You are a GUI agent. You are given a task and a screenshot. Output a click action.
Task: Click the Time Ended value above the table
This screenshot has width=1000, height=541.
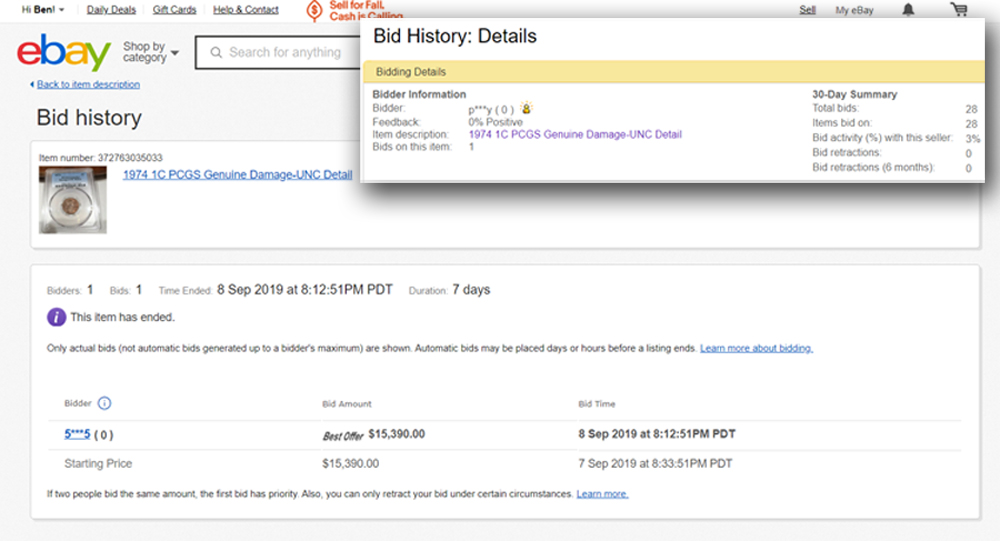click(305, 290)
